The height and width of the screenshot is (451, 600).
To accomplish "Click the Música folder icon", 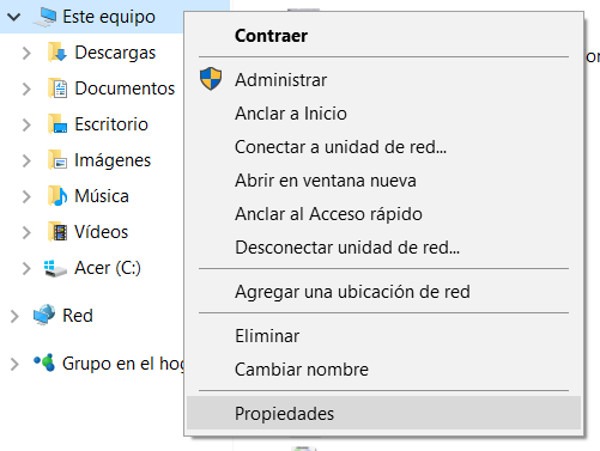I will pos(58,196).
